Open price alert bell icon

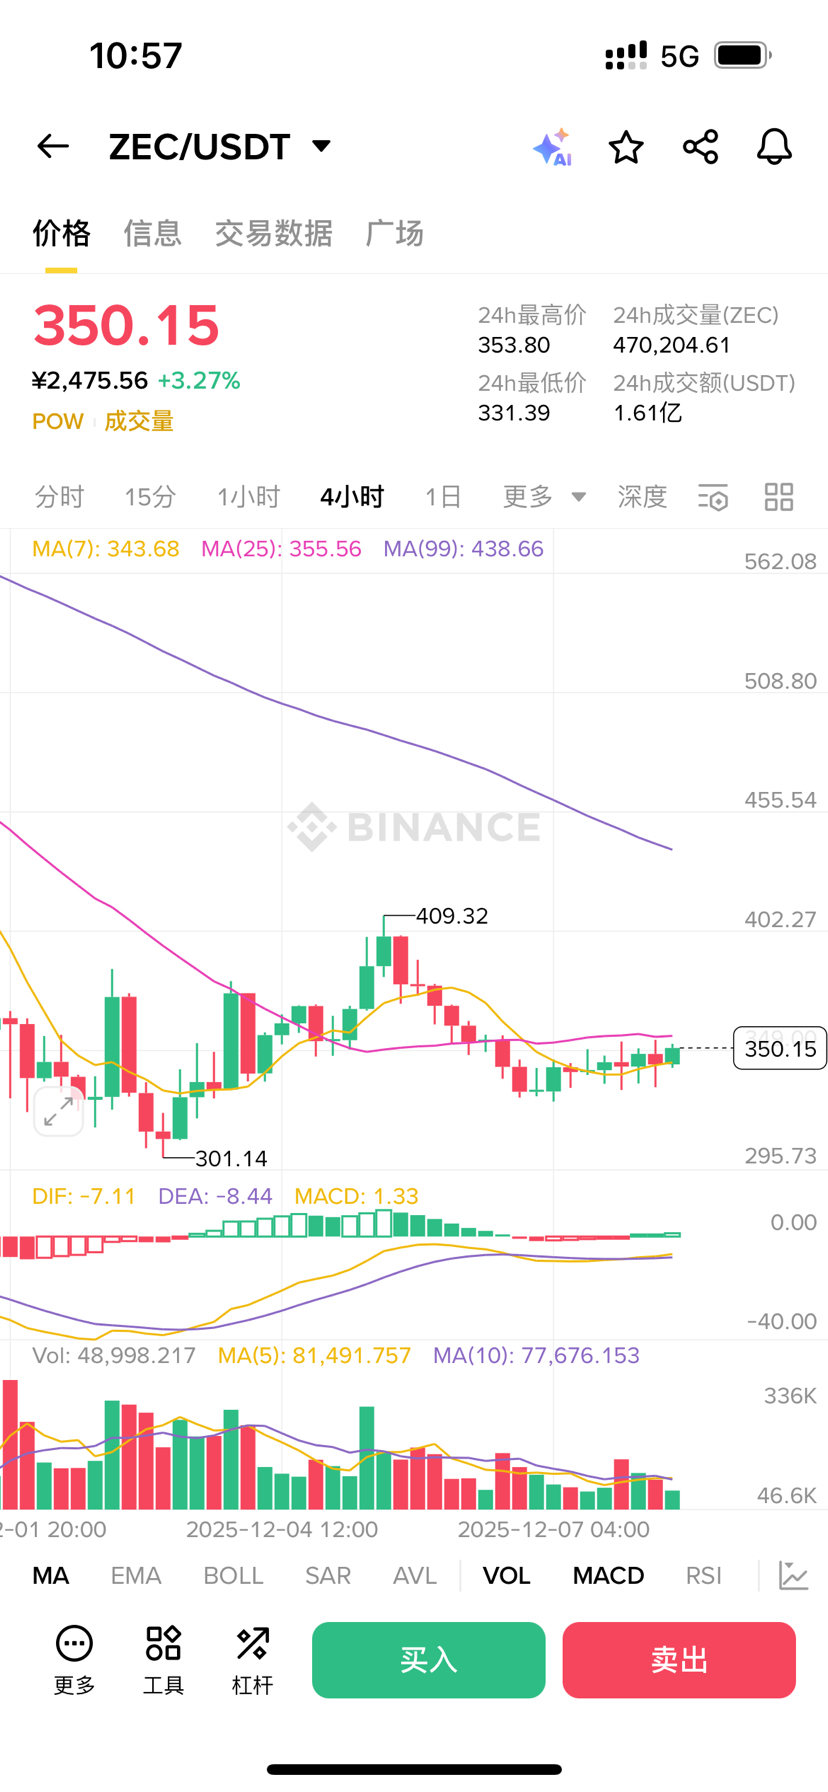774,147
